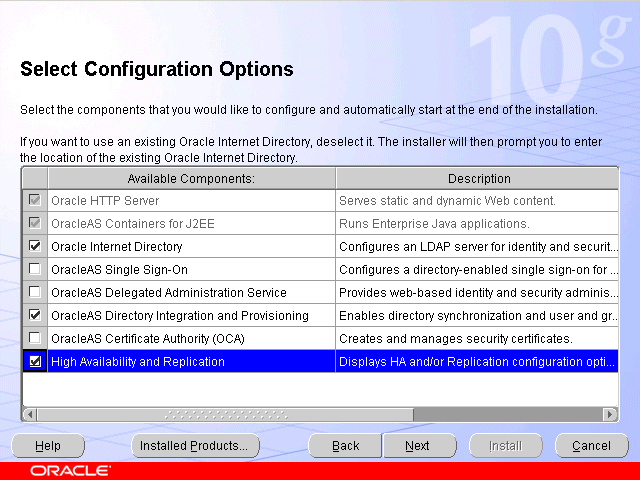Enable the OracleAS Single Sign-On checkbox
The image size is (640, 480).
pos(35,269)
